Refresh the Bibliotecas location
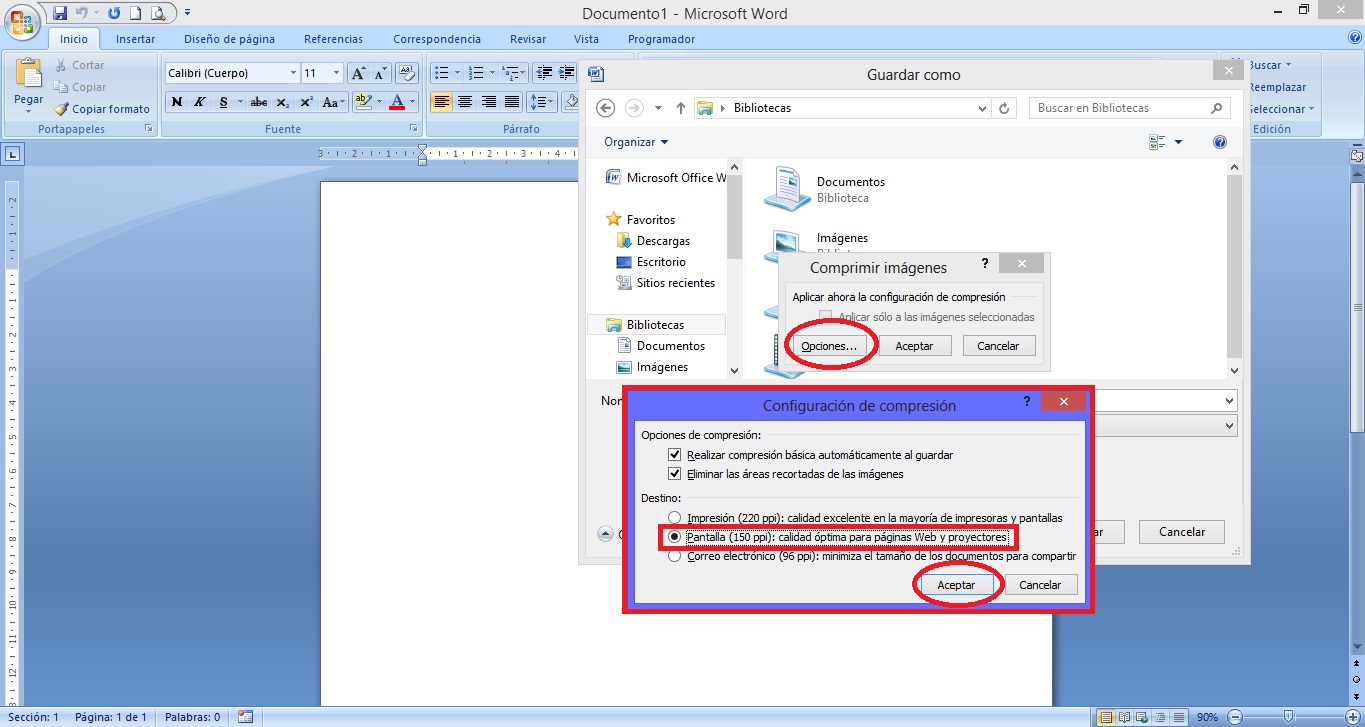The image size is (1365, 727). (1005, 108)
